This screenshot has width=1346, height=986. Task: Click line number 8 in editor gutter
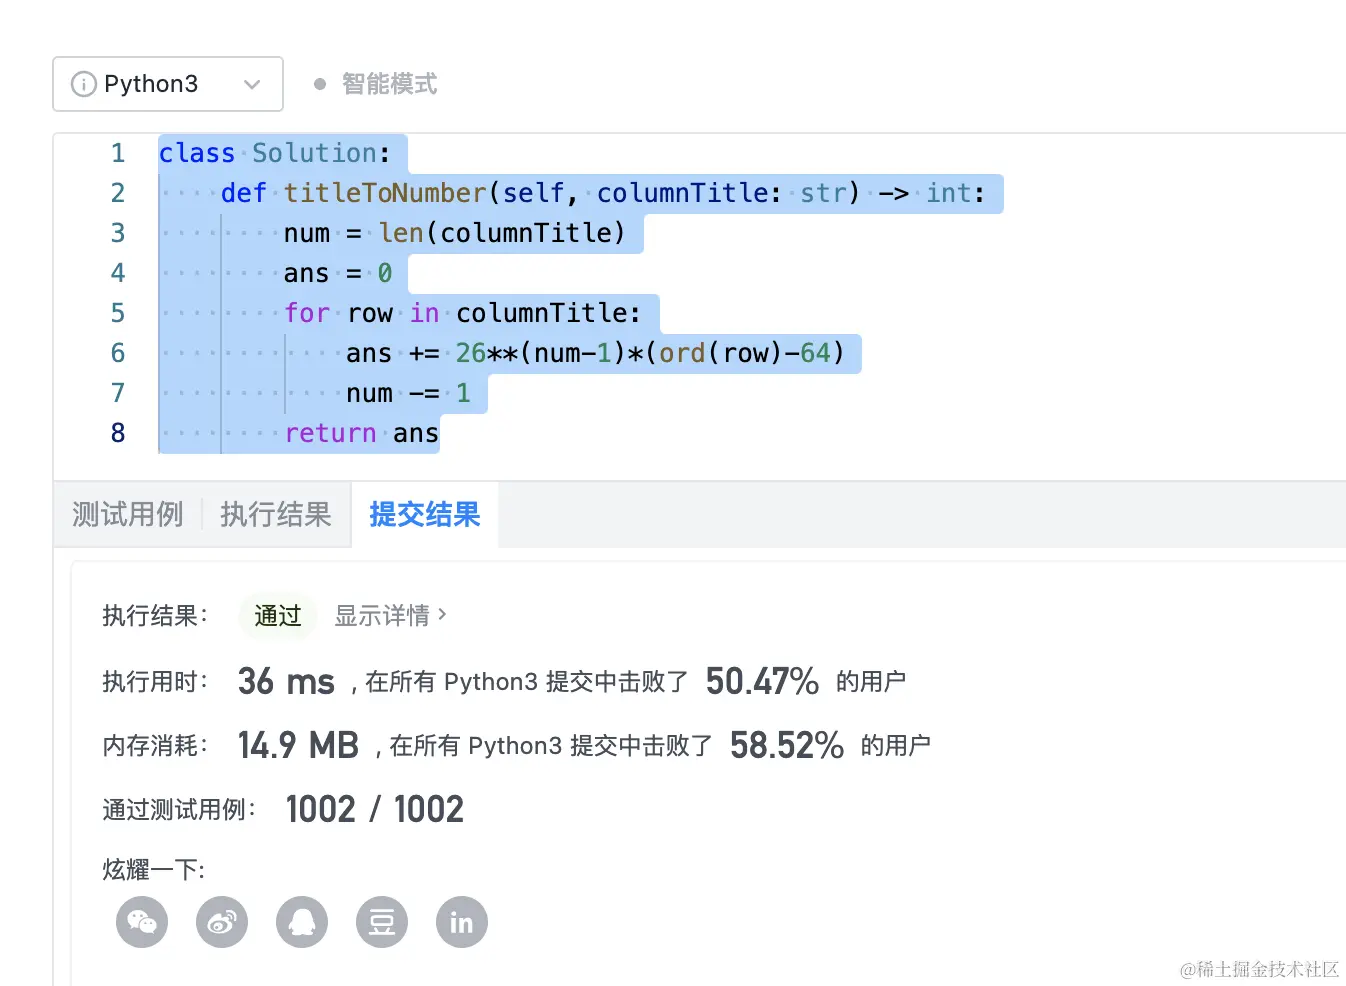click(118, 433)
